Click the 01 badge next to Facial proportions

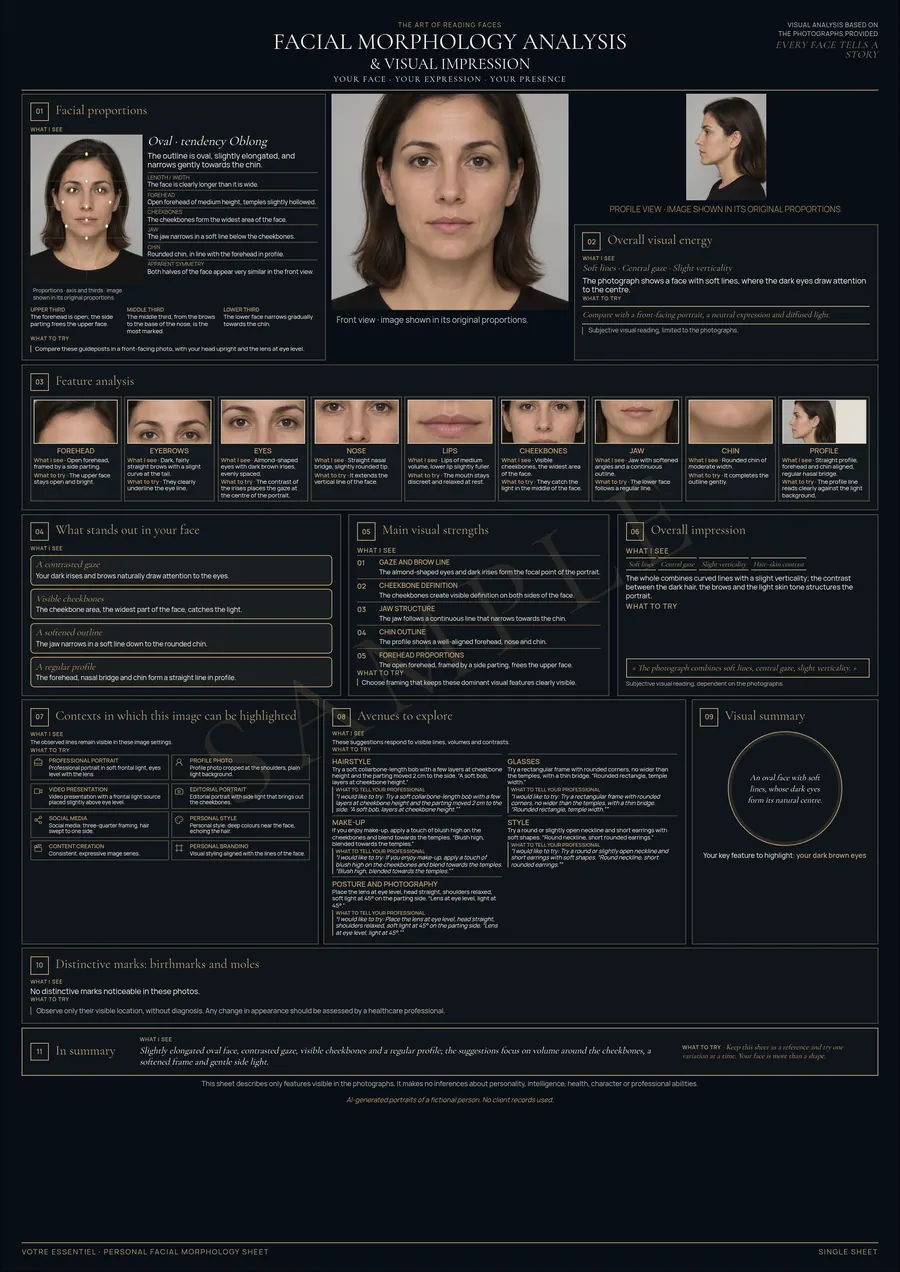pos(39,111)
